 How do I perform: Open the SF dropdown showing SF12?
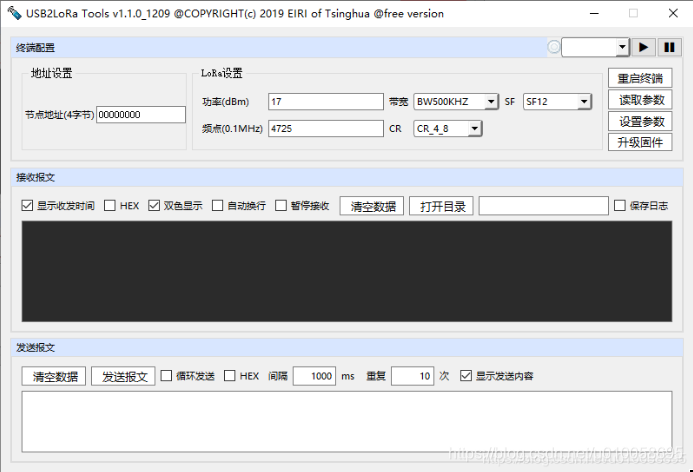(557, 102)
